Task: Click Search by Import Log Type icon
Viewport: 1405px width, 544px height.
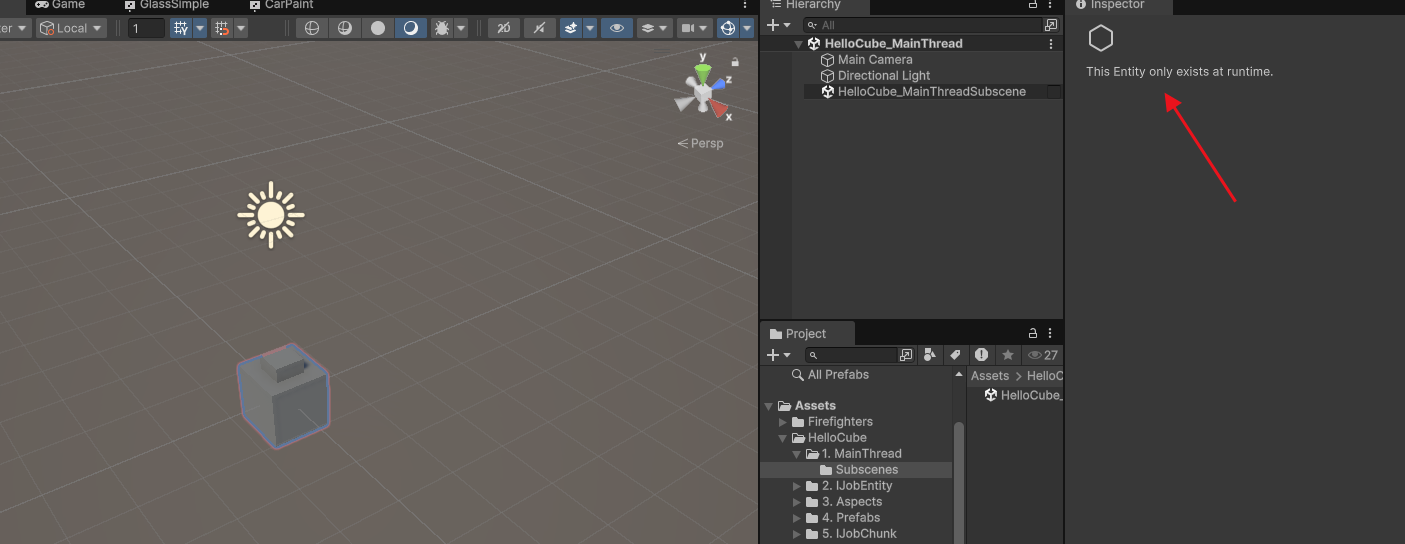Action: 982,355
